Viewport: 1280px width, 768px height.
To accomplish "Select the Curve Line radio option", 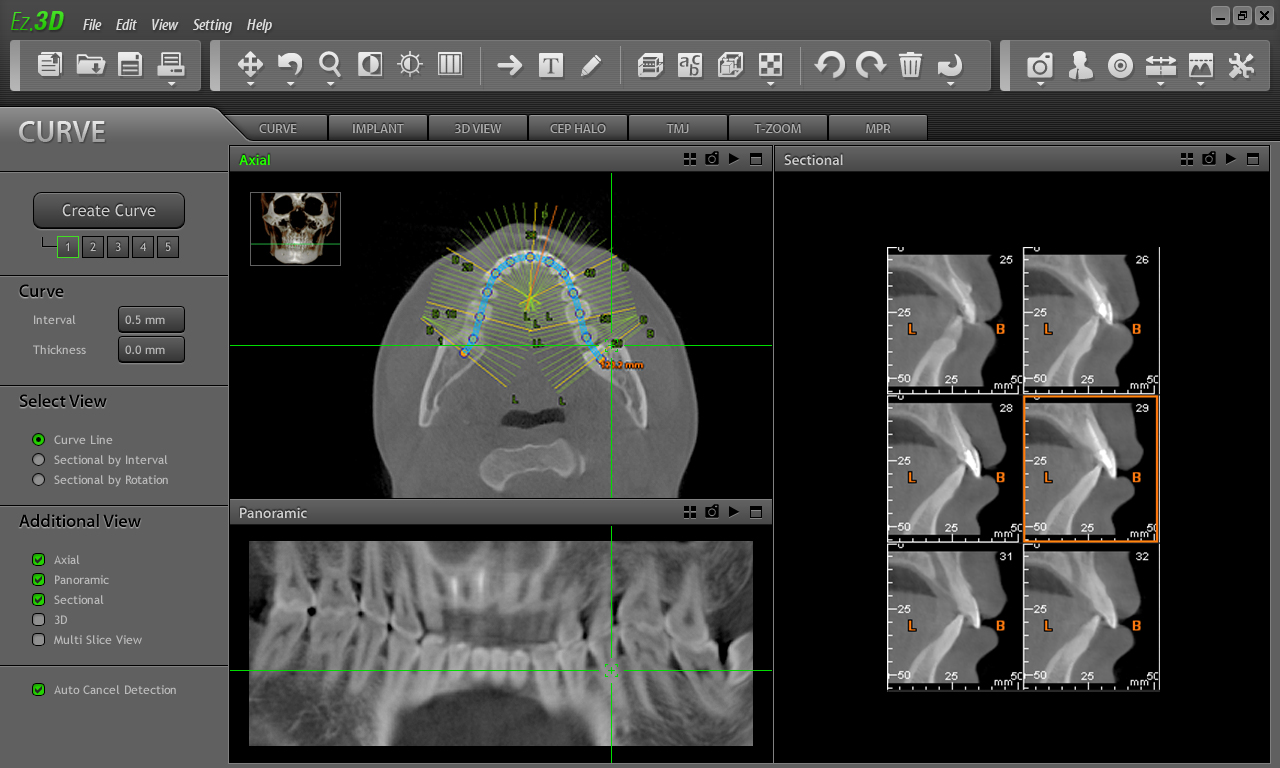I will (39, 439).
